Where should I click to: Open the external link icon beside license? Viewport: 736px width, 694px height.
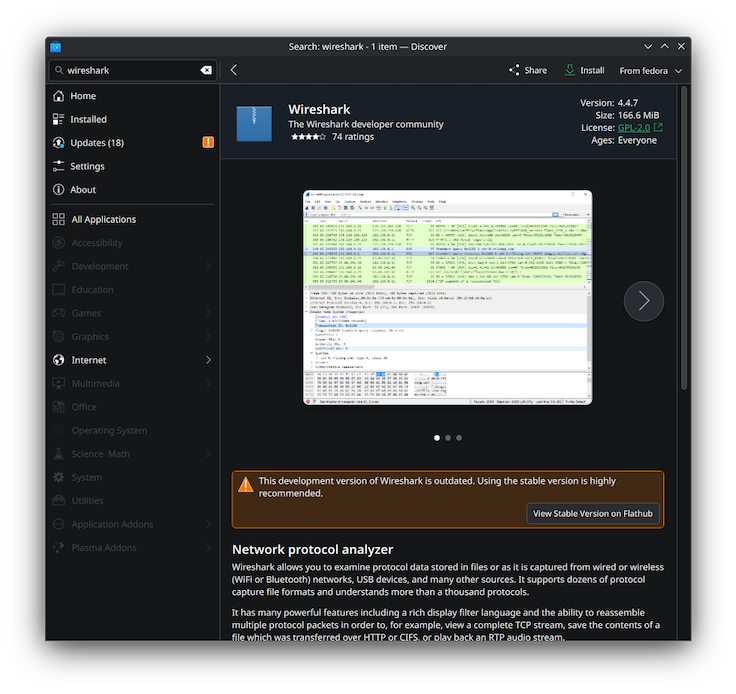[659, 127]
